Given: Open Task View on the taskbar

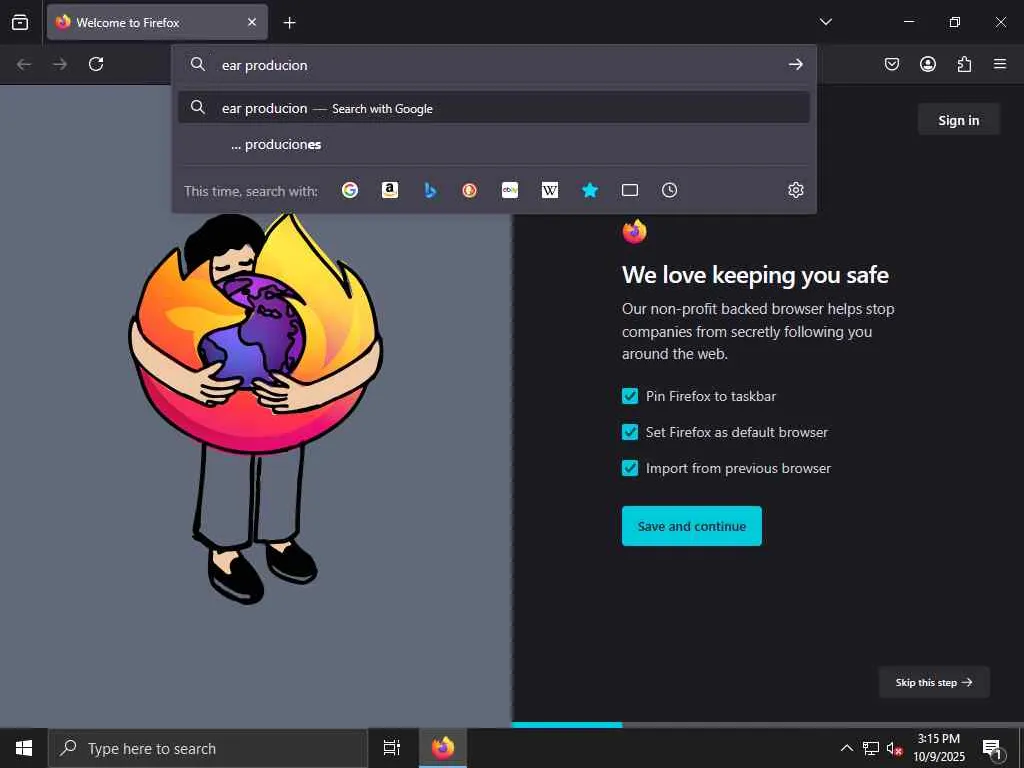Looking at the screenshot, I should coord(392,748).
